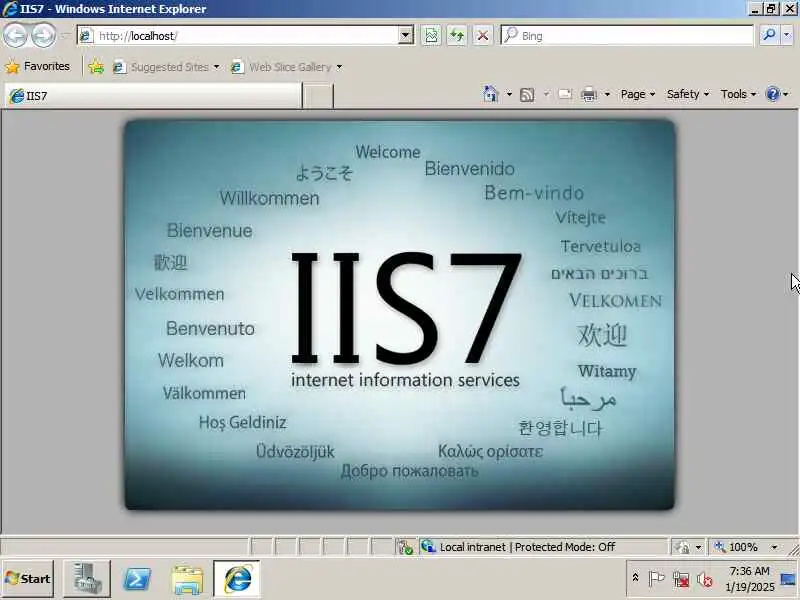Select the localhost address field
800x600 pixels.
point(245,35)
